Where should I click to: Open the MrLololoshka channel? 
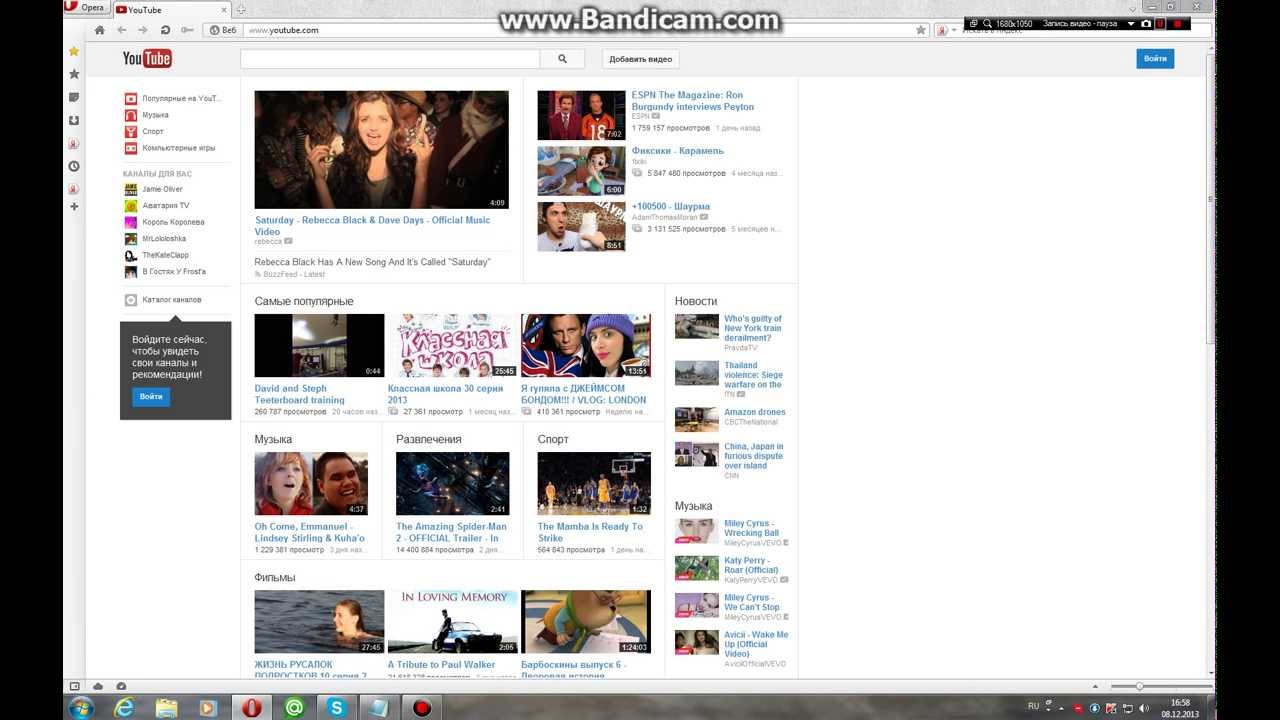click(155, 239)
